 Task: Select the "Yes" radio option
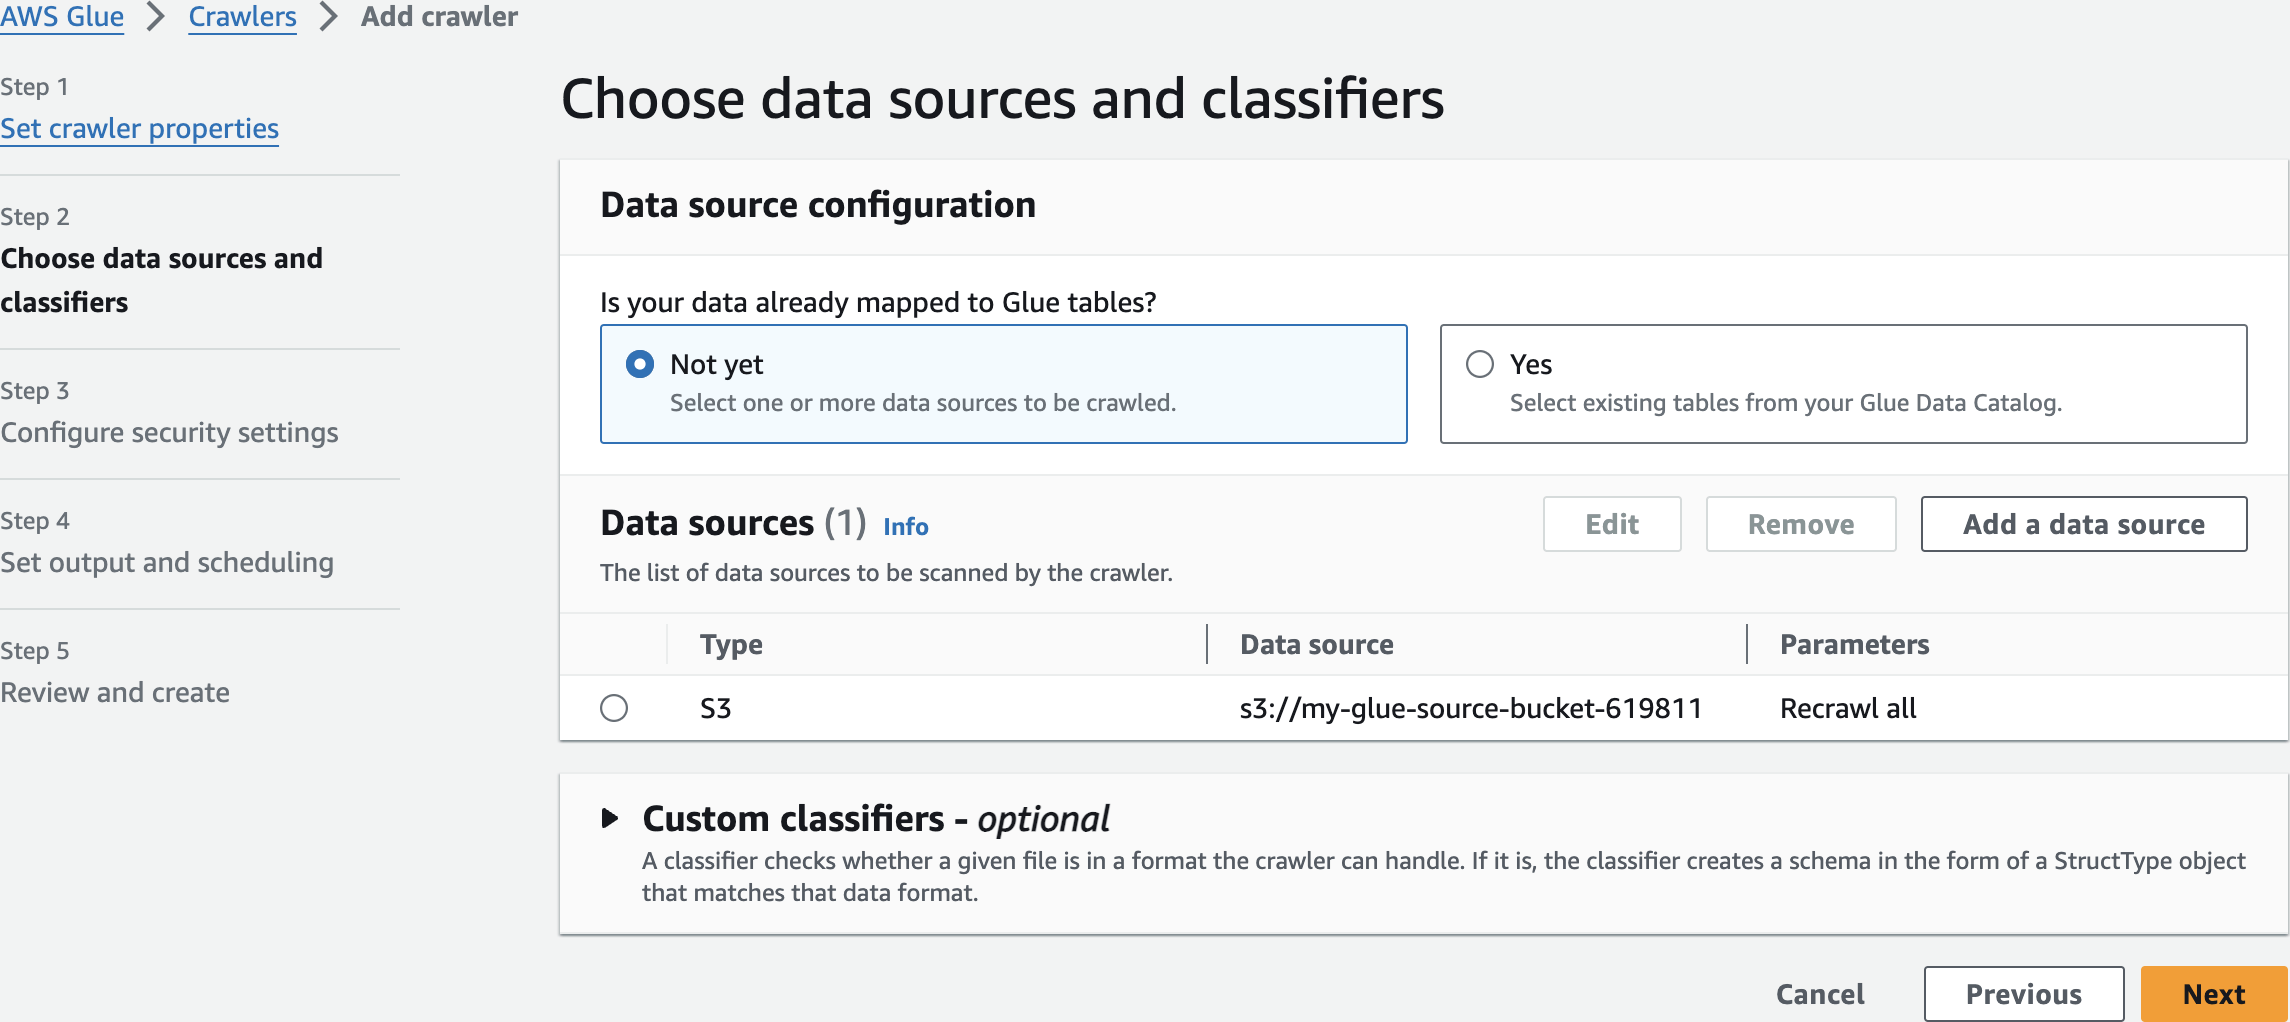(x=1480, y=364)
